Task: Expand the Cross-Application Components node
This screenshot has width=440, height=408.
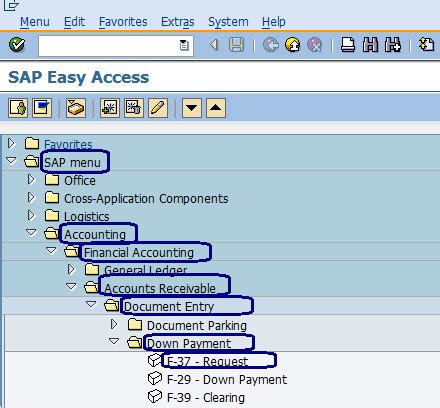Action: 31,197
